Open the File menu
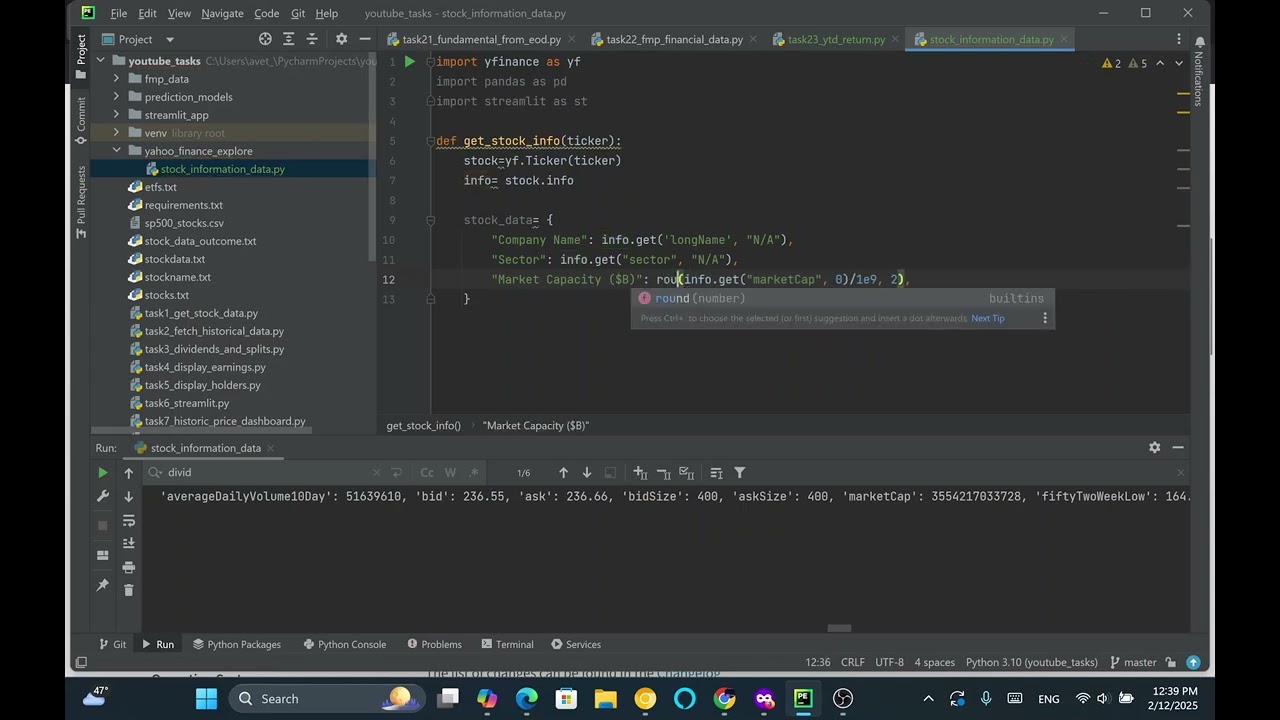The width and height of the screenshot is (1280, 720). coord(118,13)
